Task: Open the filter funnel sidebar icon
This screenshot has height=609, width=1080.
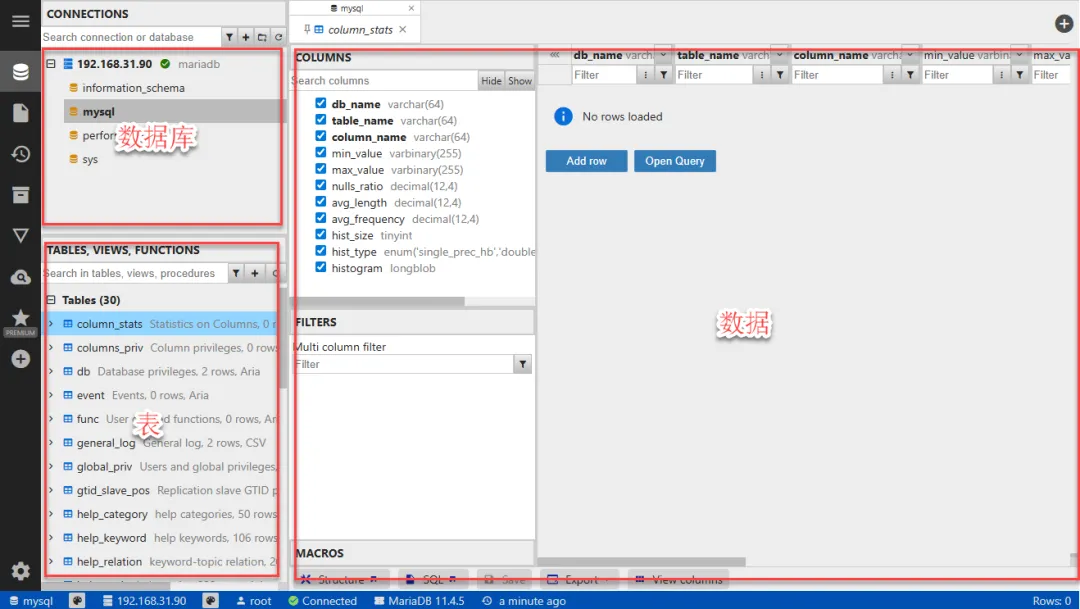Action: [21, 236]
